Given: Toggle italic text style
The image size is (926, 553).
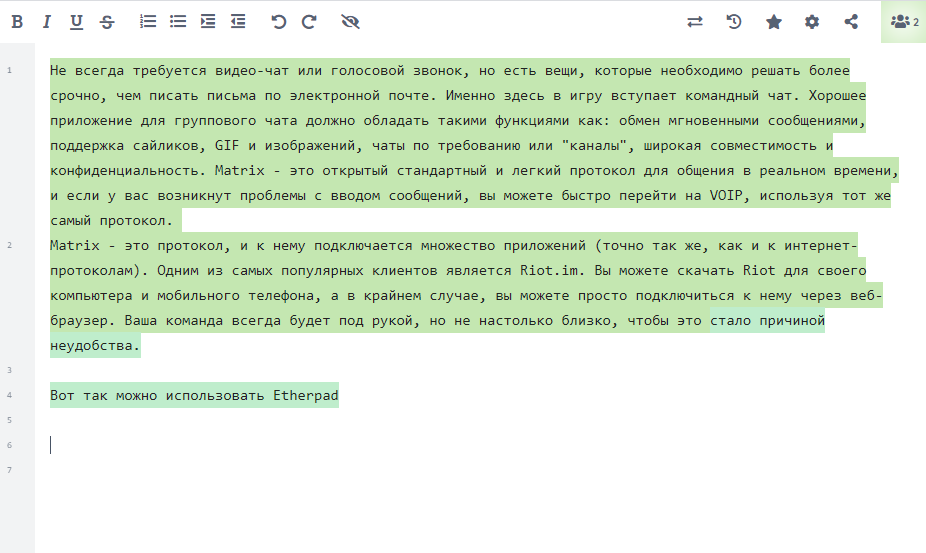Looking at the screenshot, I should (46, 22).
